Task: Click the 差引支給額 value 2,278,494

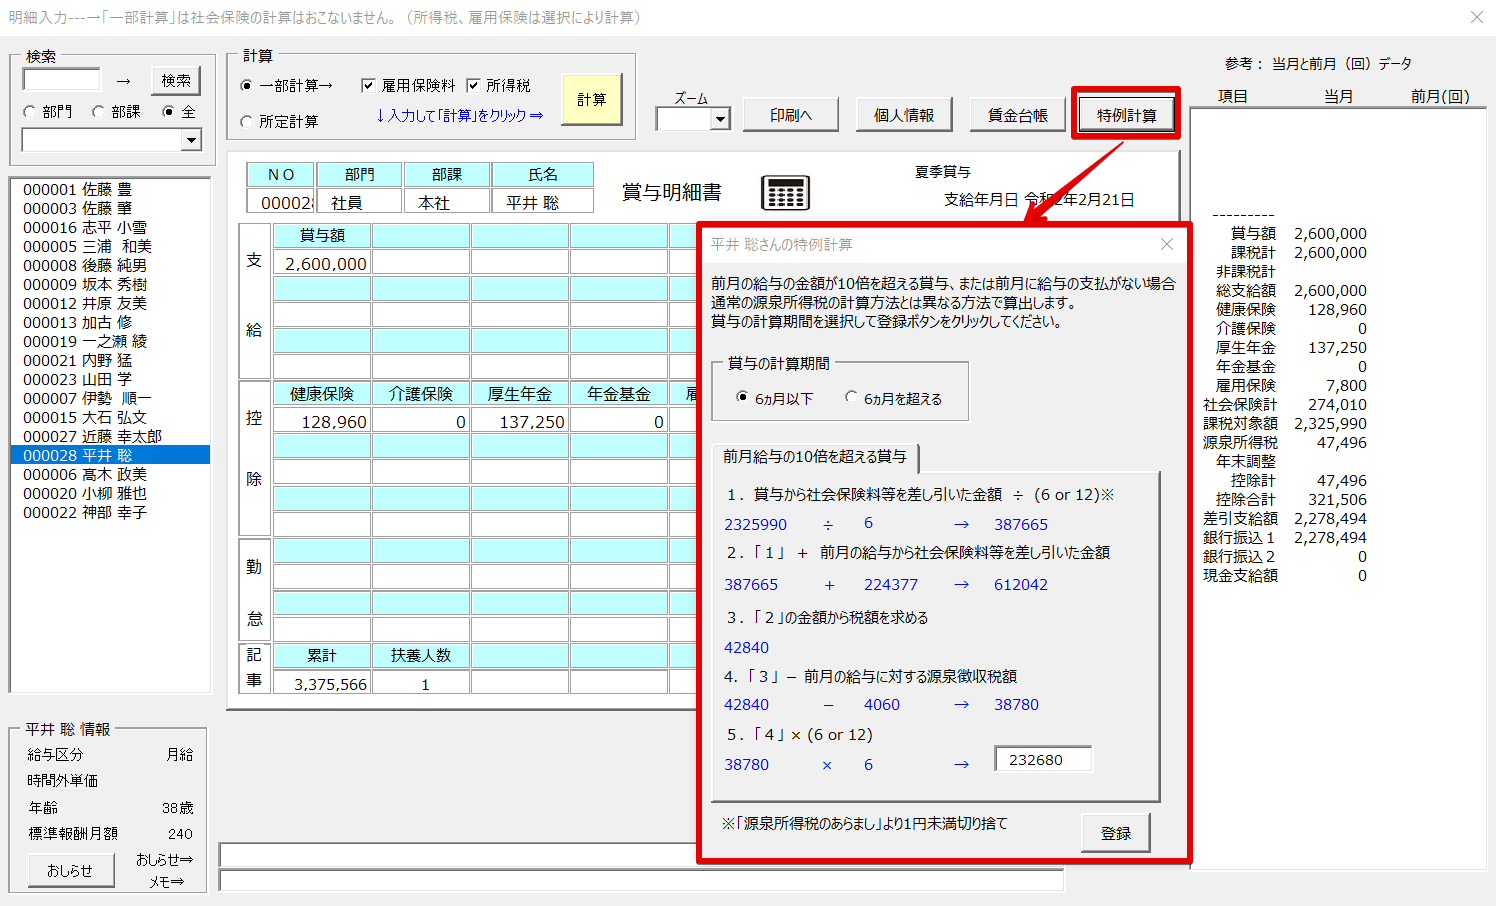Action: click(x=1330, y=518)
